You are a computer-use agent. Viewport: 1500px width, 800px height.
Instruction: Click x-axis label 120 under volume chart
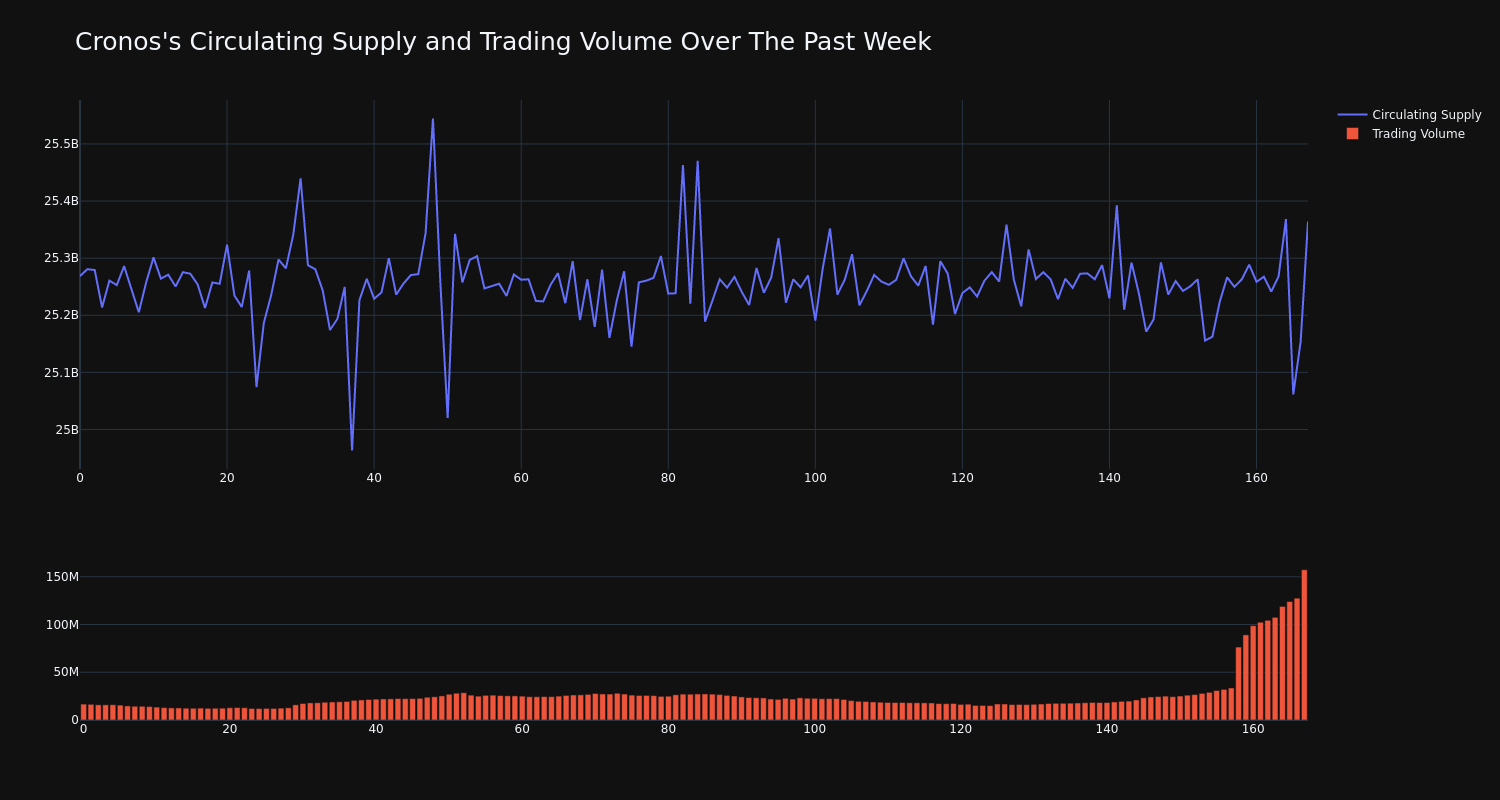point(961,729)
